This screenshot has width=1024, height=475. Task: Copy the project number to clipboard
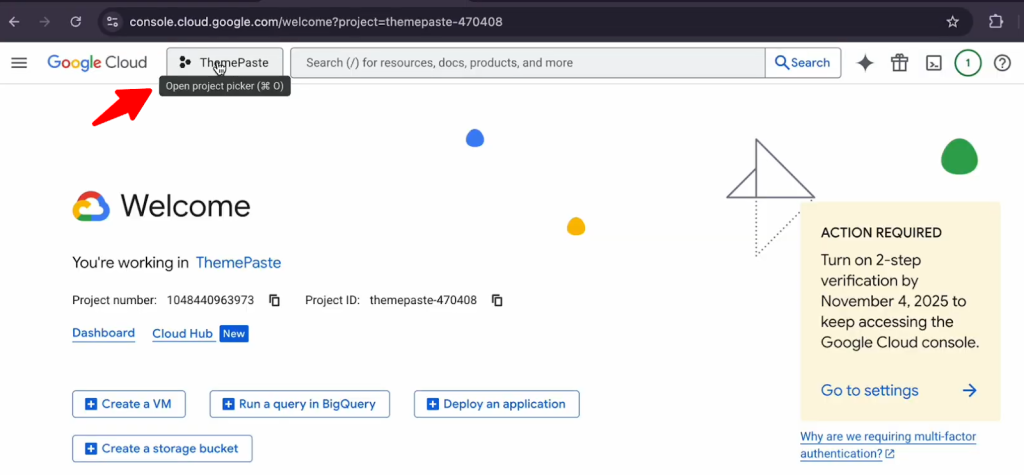click(275, 300)
